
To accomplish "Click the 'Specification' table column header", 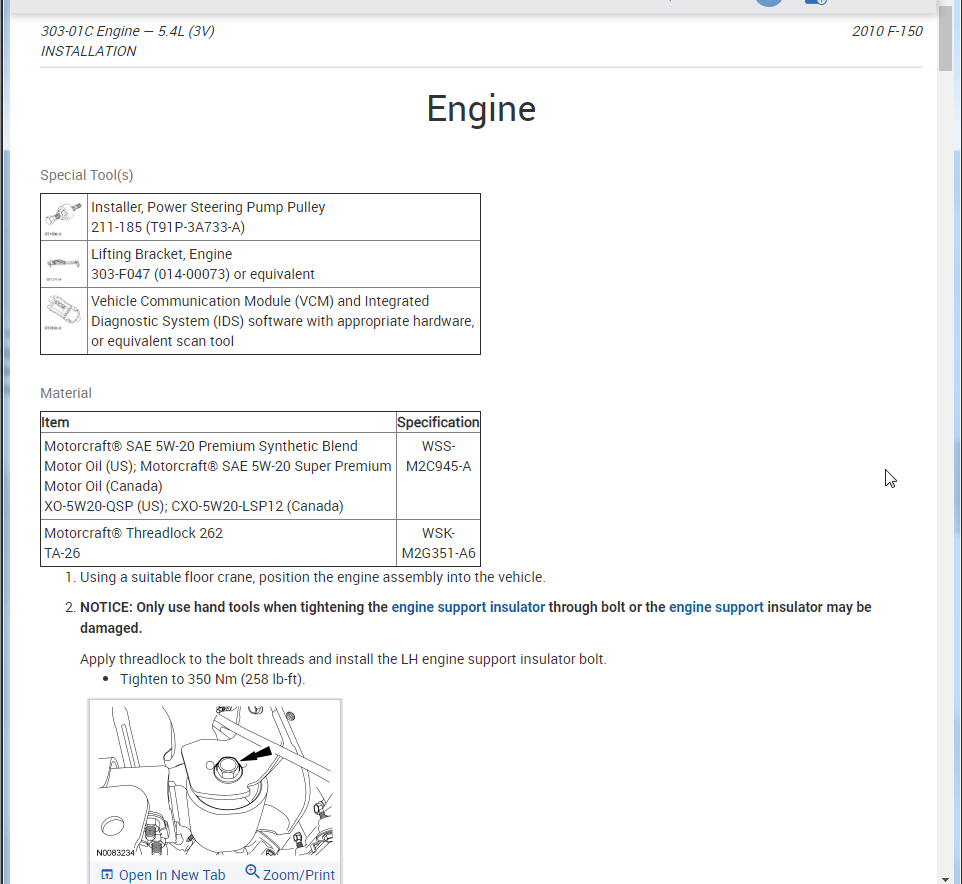I will click(x=438, y=423).
